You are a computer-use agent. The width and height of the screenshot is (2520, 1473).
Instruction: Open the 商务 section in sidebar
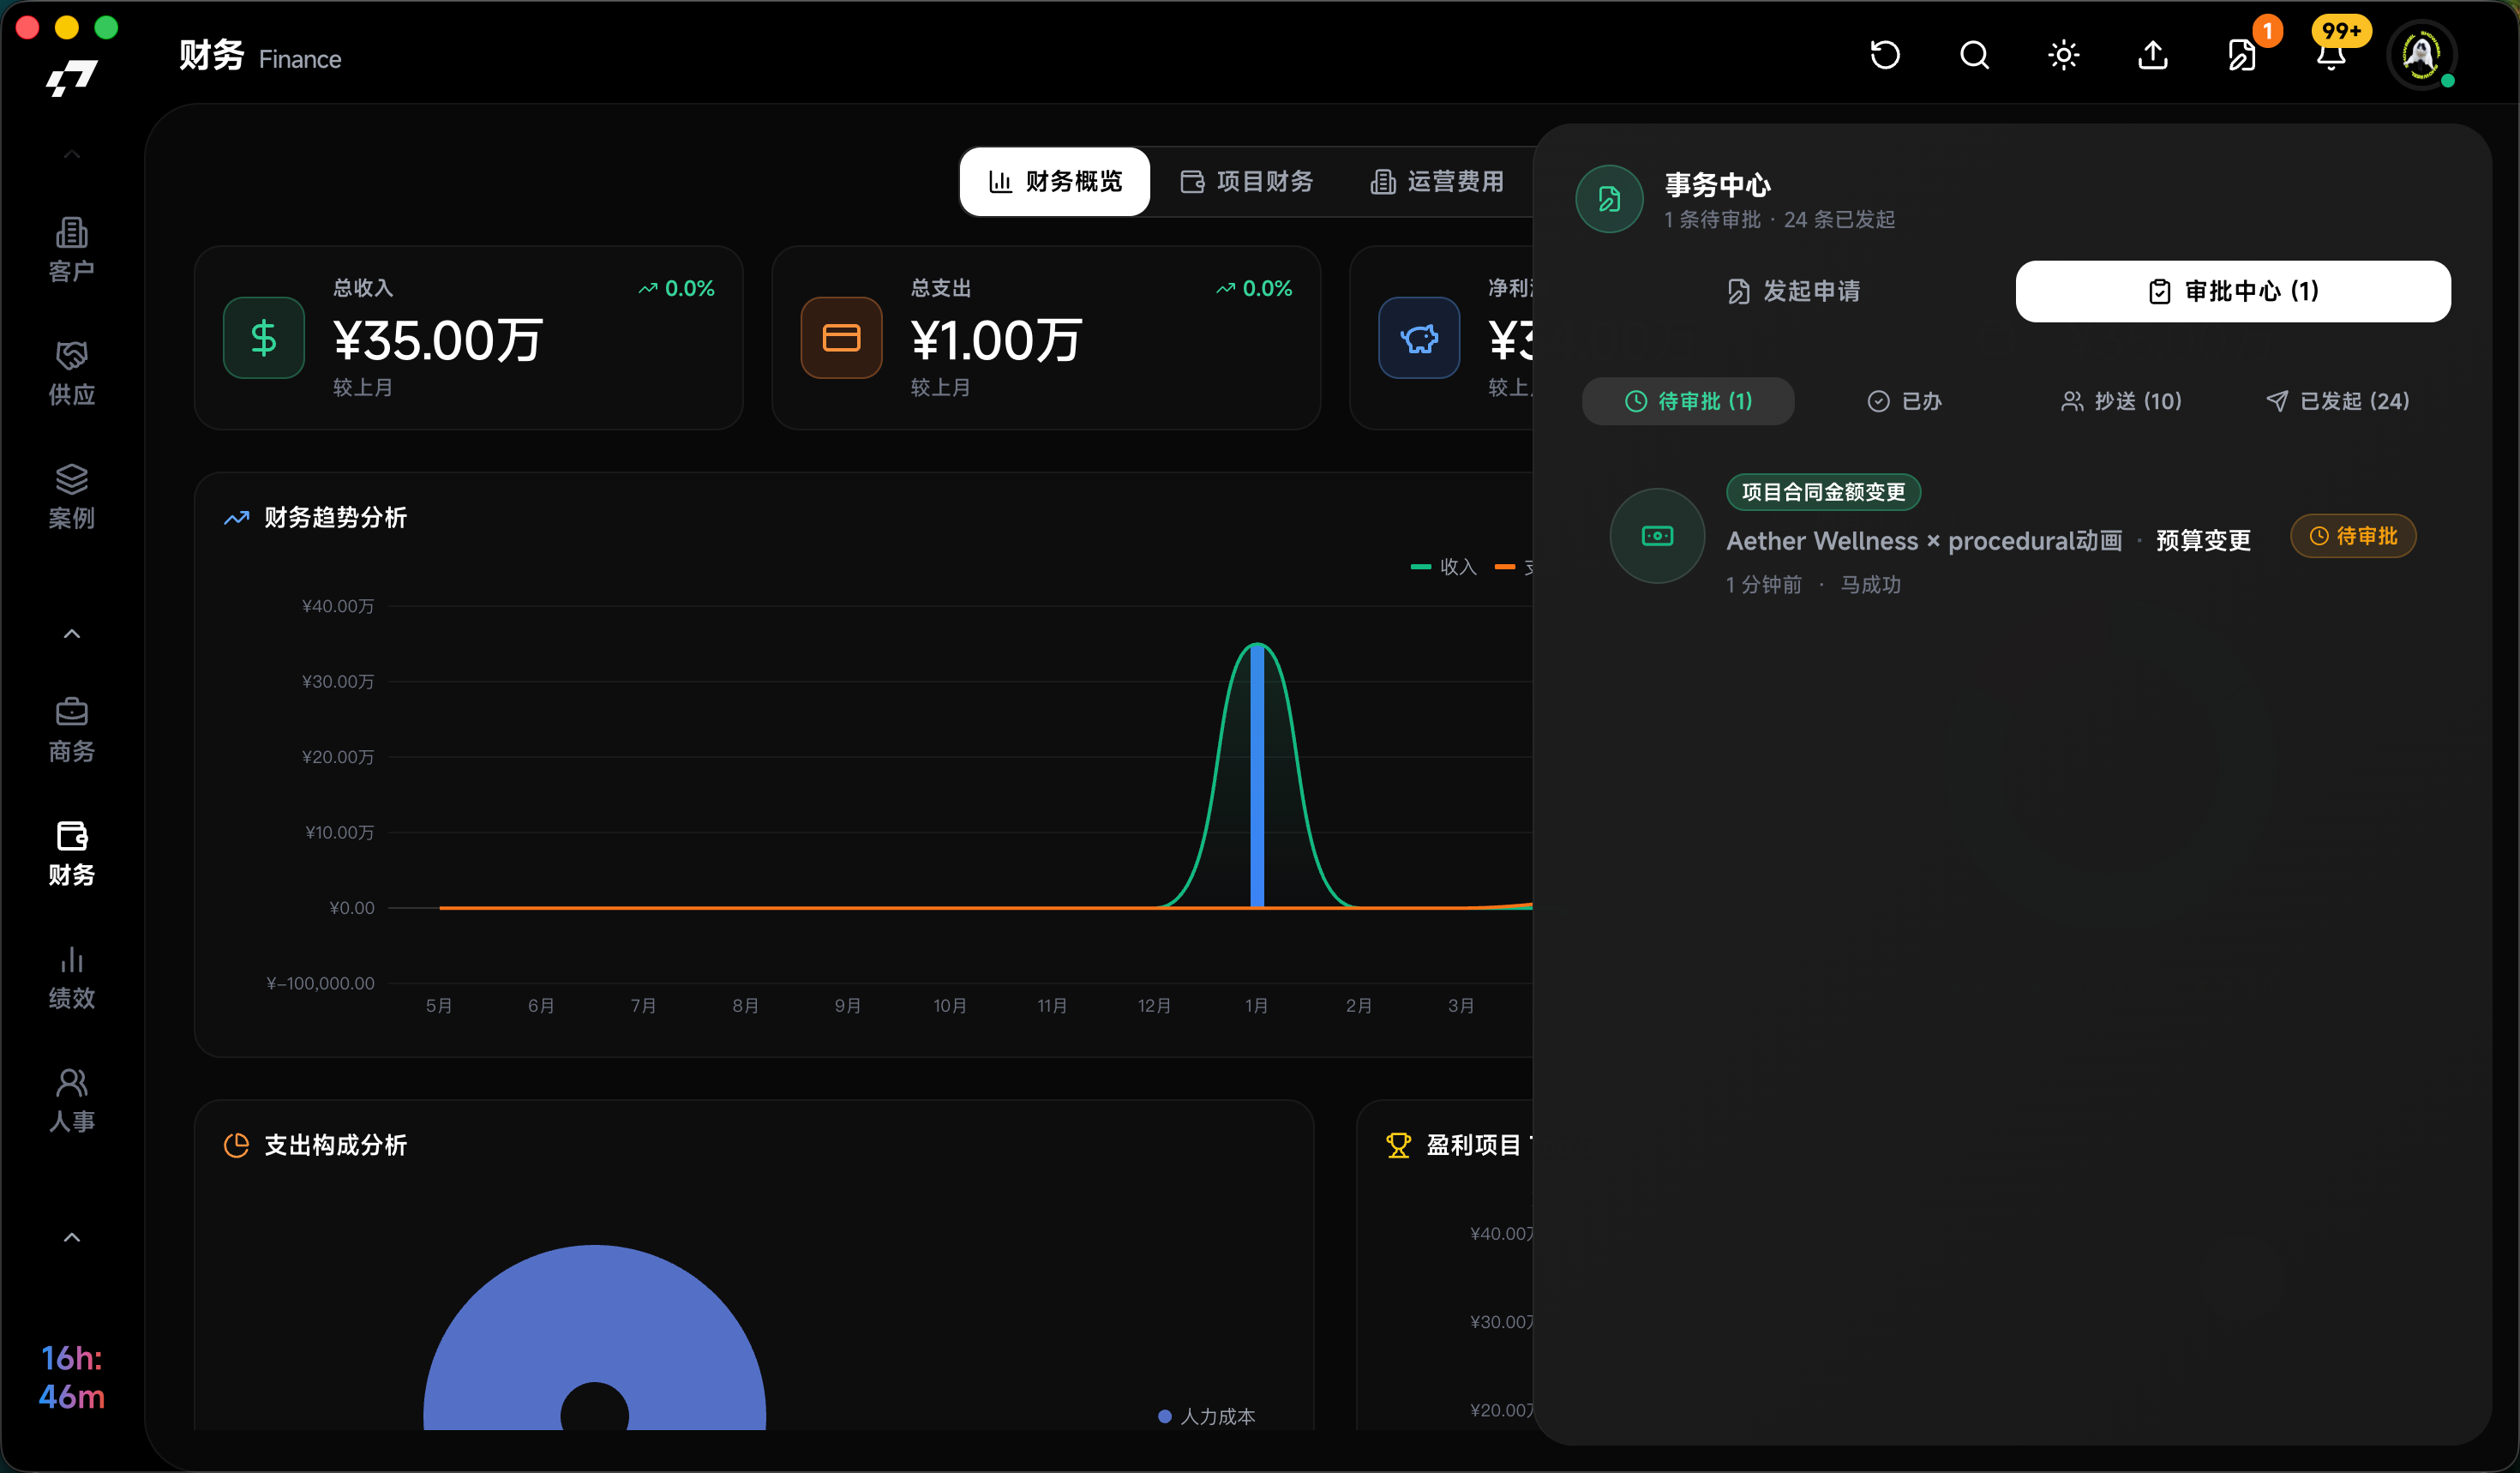[x=72, y=730]
